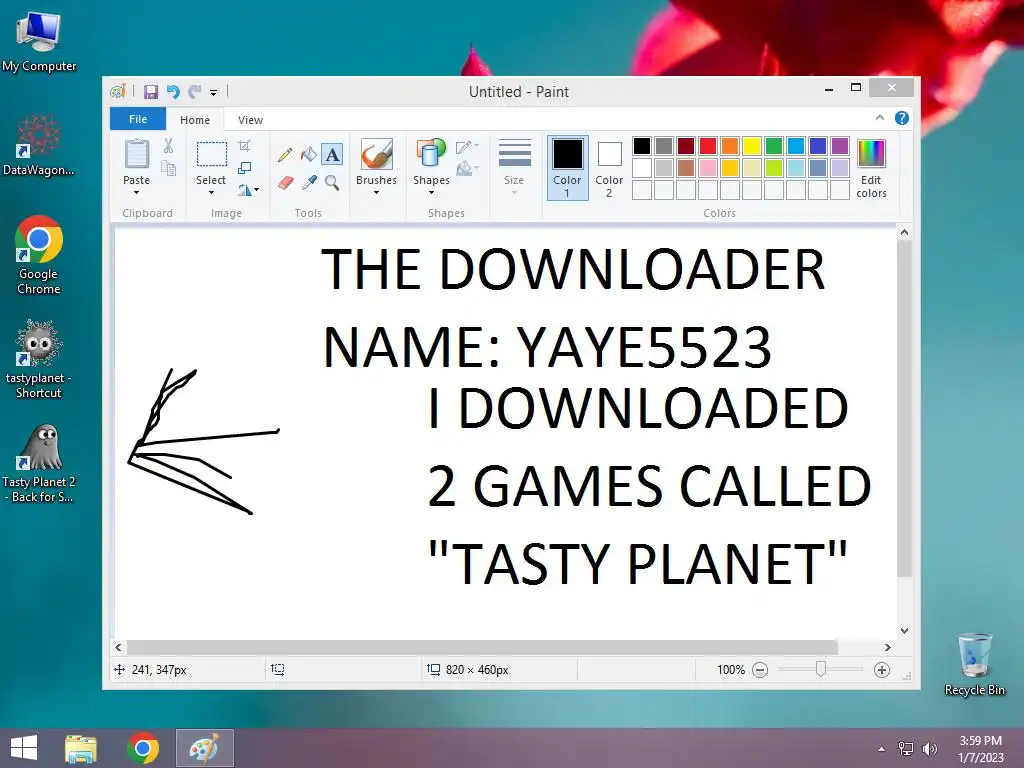This screenshot has width=1024, height=768.
Task: Click the zoom slider handle
Action: pos(821,669)
